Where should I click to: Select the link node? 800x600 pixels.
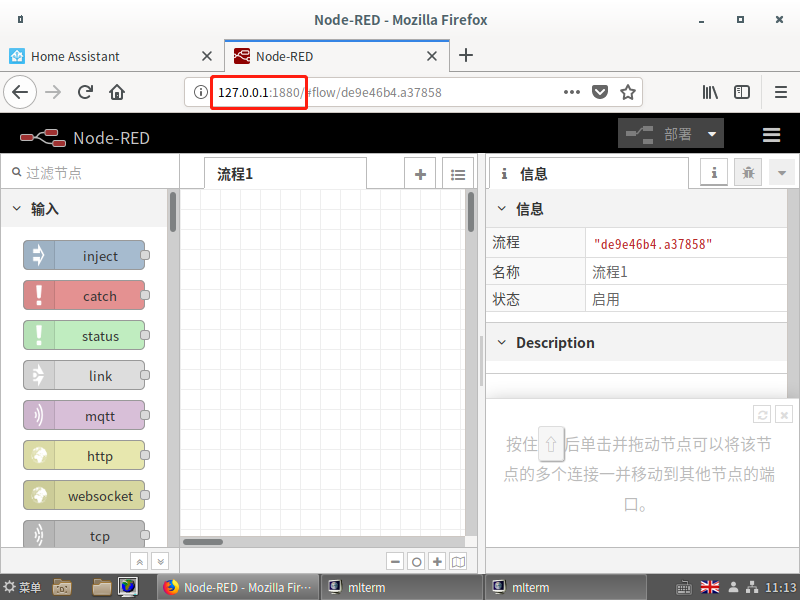click(85, 376)
